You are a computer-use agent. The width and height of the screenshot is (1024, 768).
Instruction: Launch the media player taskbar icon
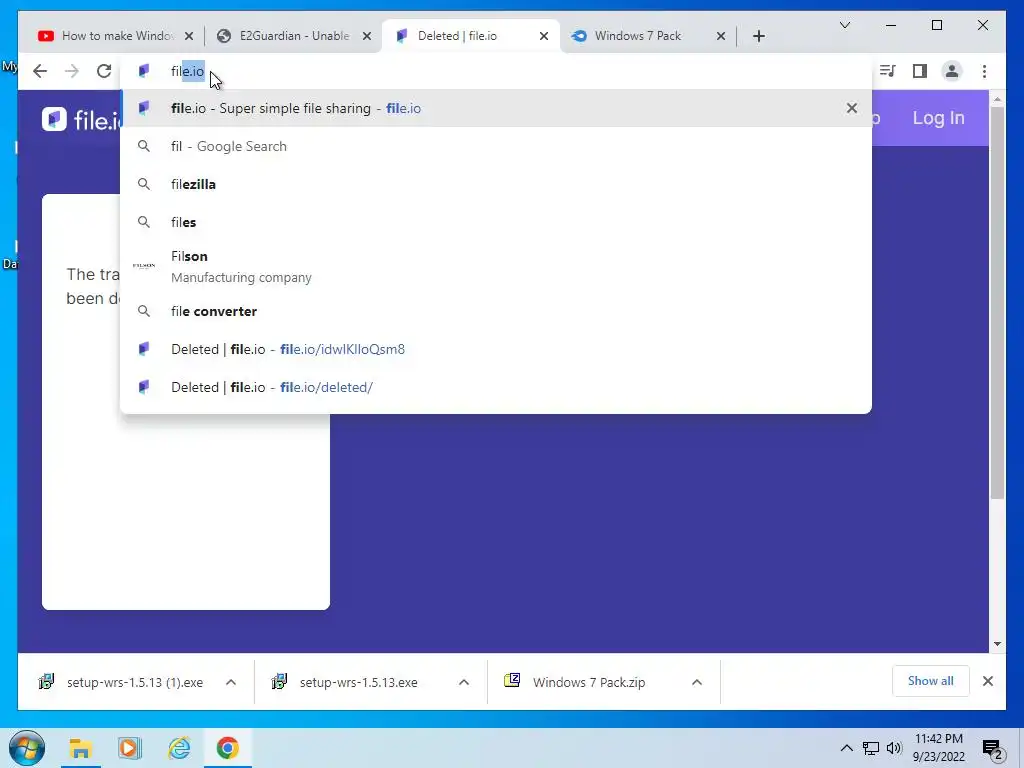pos(129,748)
